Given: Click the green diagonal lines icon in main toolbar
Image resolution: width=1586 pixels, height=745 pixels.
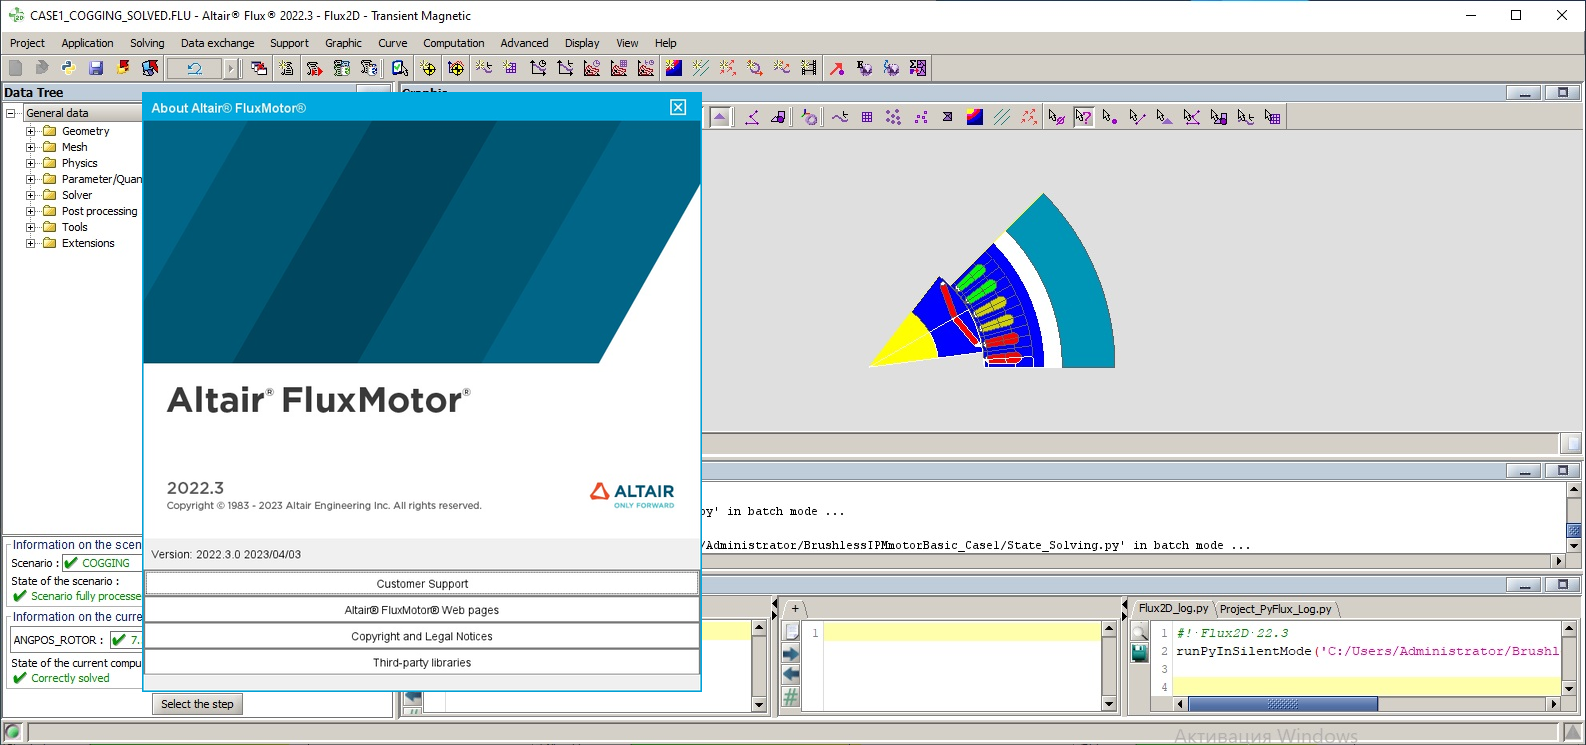Looking at the screenshot, I should click(x=700, y=68).
